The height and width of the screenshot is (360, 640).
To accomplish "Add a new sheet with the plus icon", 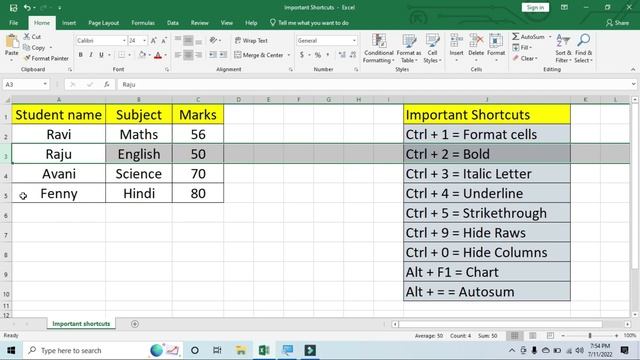I will [135, 324].
